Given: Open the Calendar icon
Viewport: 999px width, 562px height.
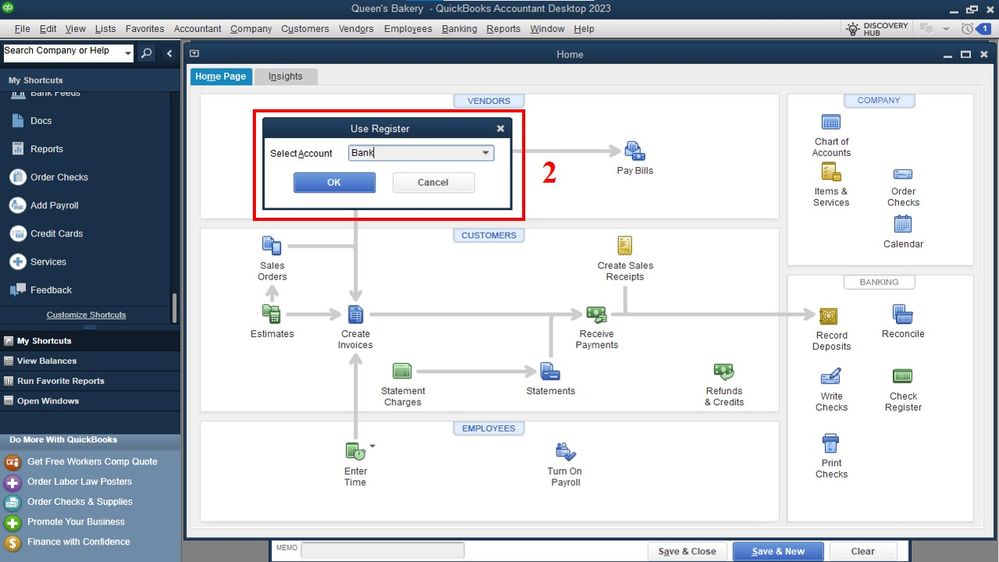Looking at the screenshot, I should (903, 224).
